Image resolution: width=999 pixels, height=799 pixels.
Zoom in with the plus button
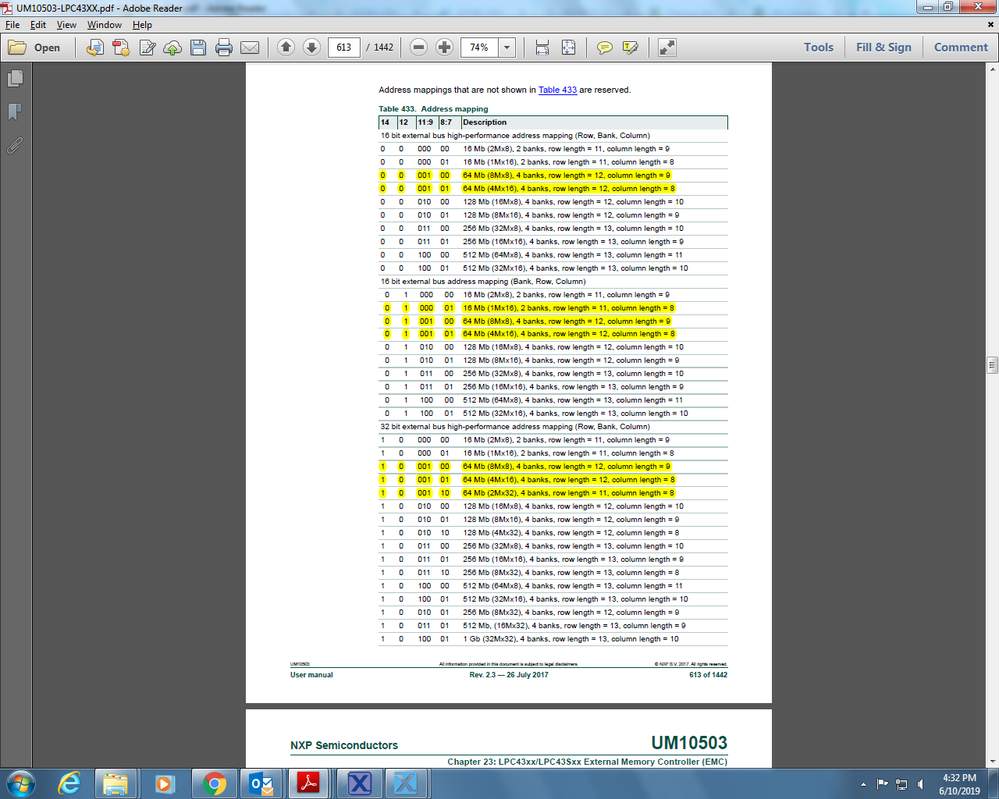click(x=444, y=47)
